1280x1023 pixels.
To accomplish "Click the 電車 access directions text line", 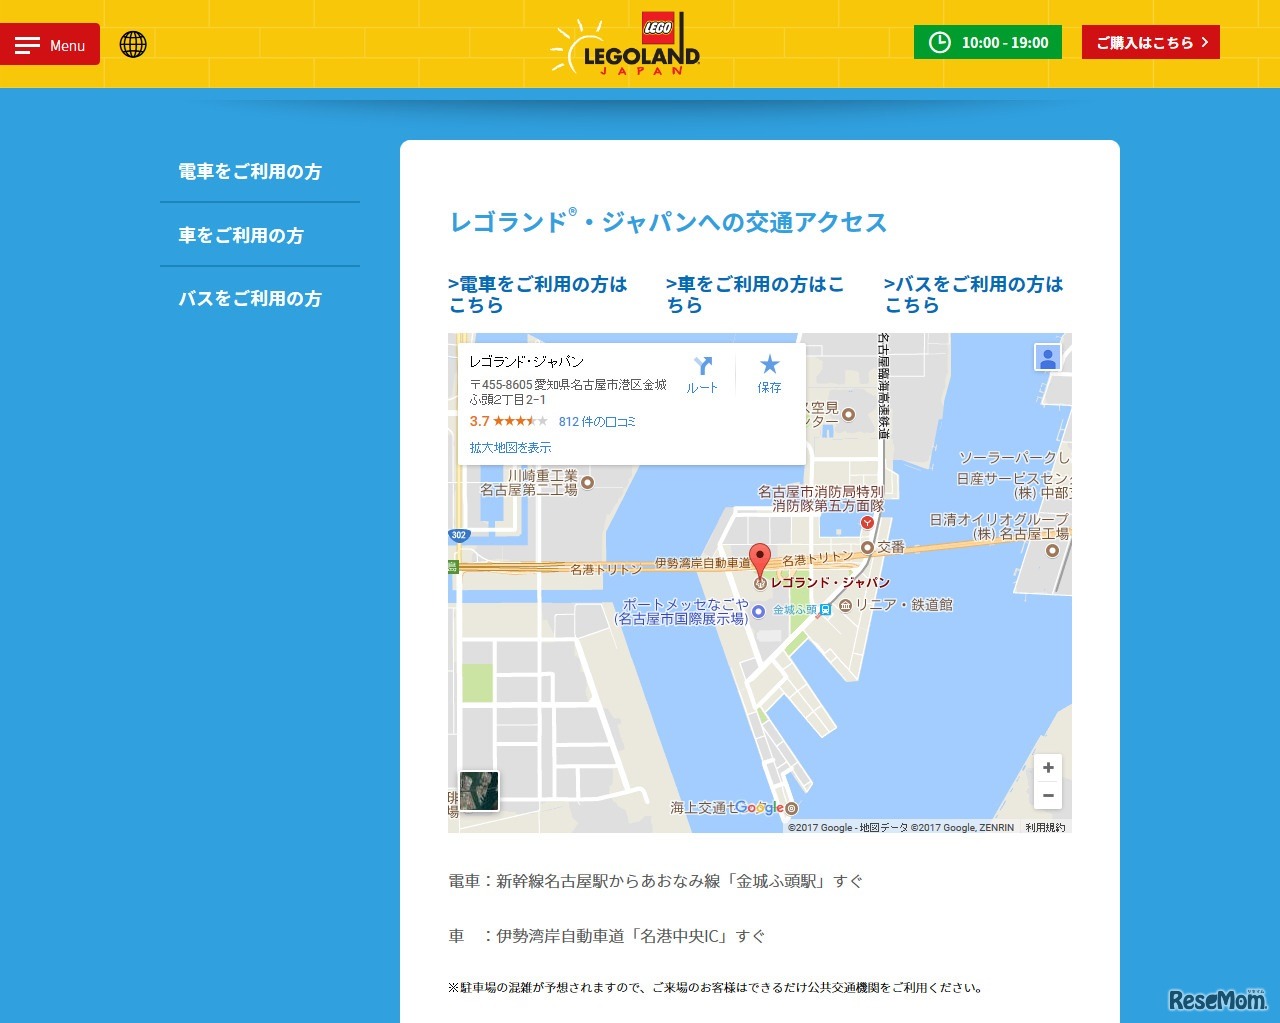I will coord(655,881).
